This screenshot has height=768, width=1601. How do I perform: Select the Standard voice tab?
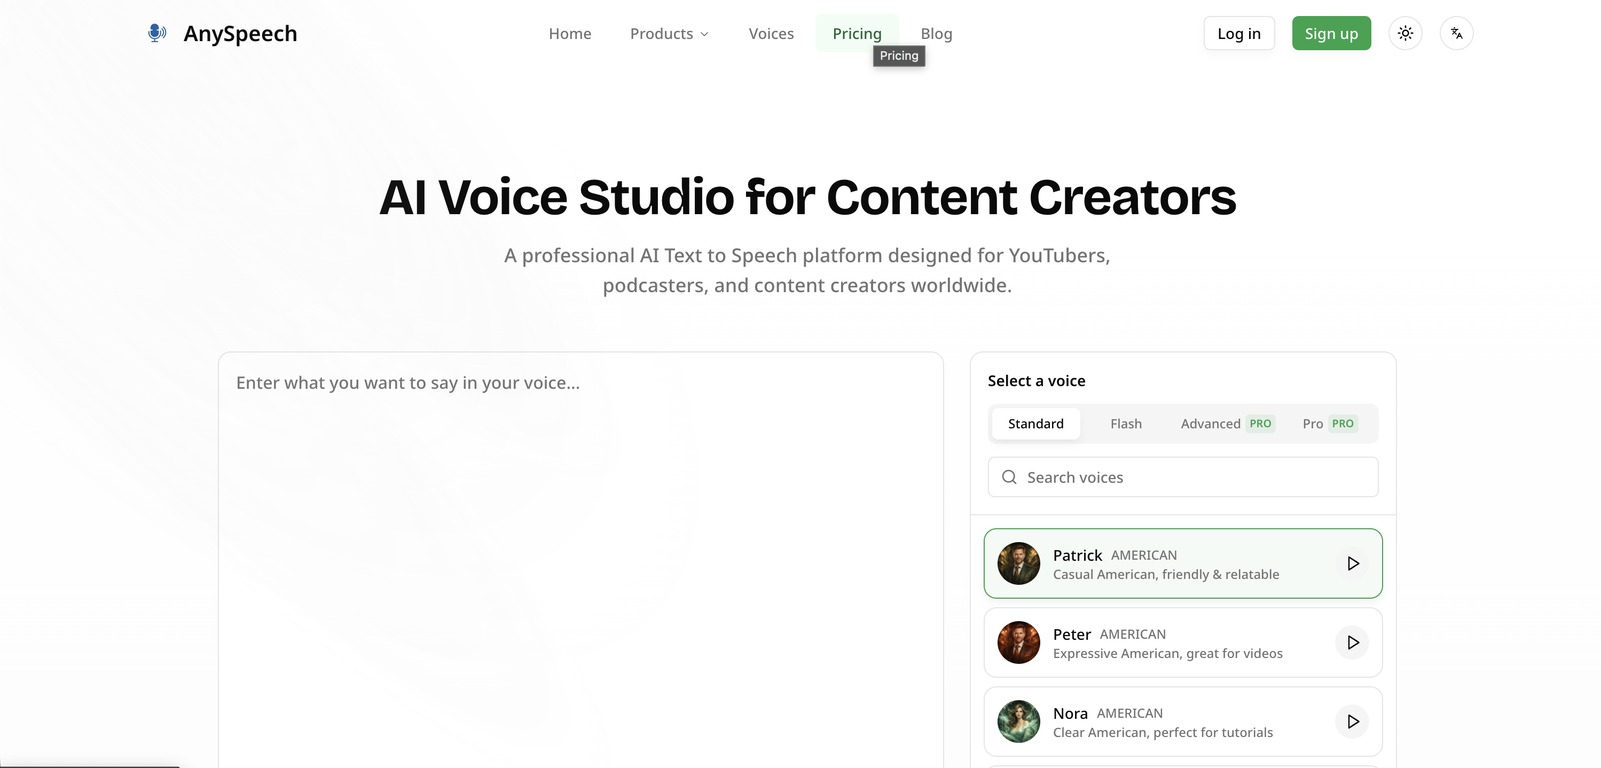pos(1035,424)
